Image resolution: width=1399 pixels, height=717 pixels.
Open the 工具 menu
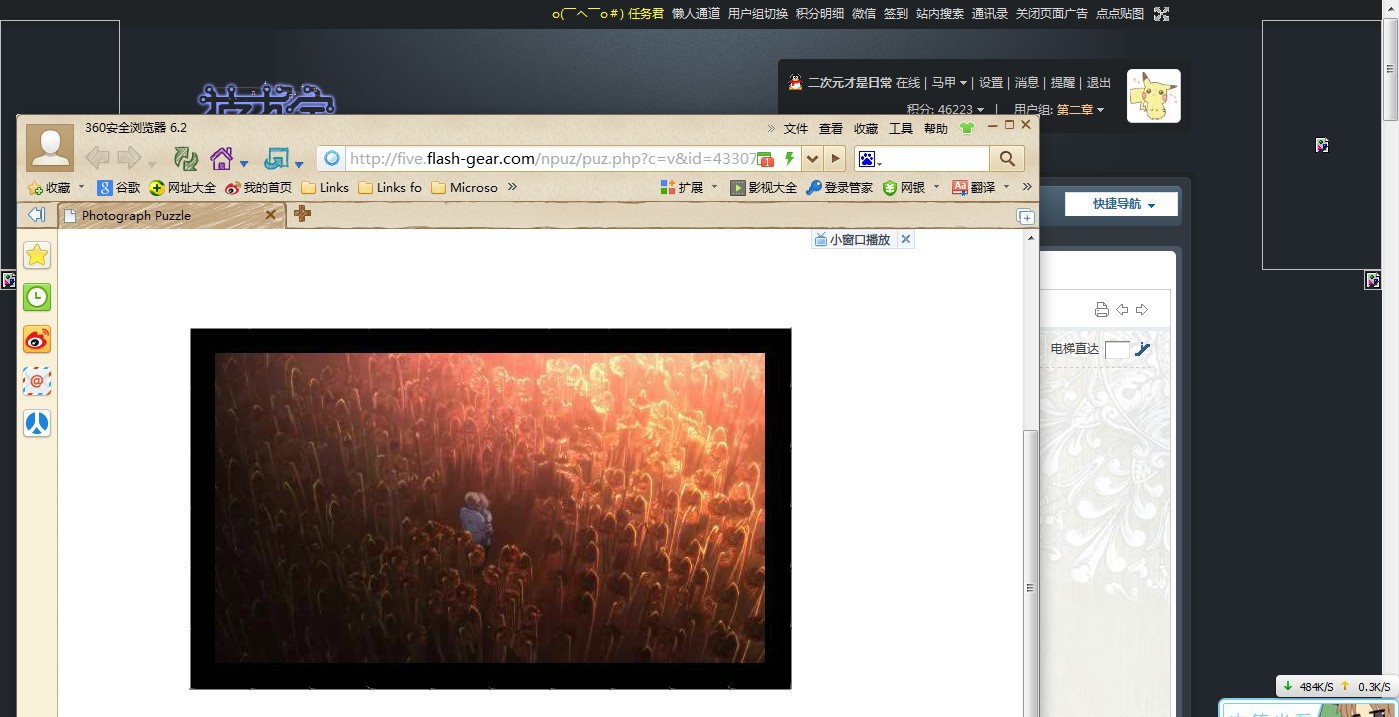[901, 128]
